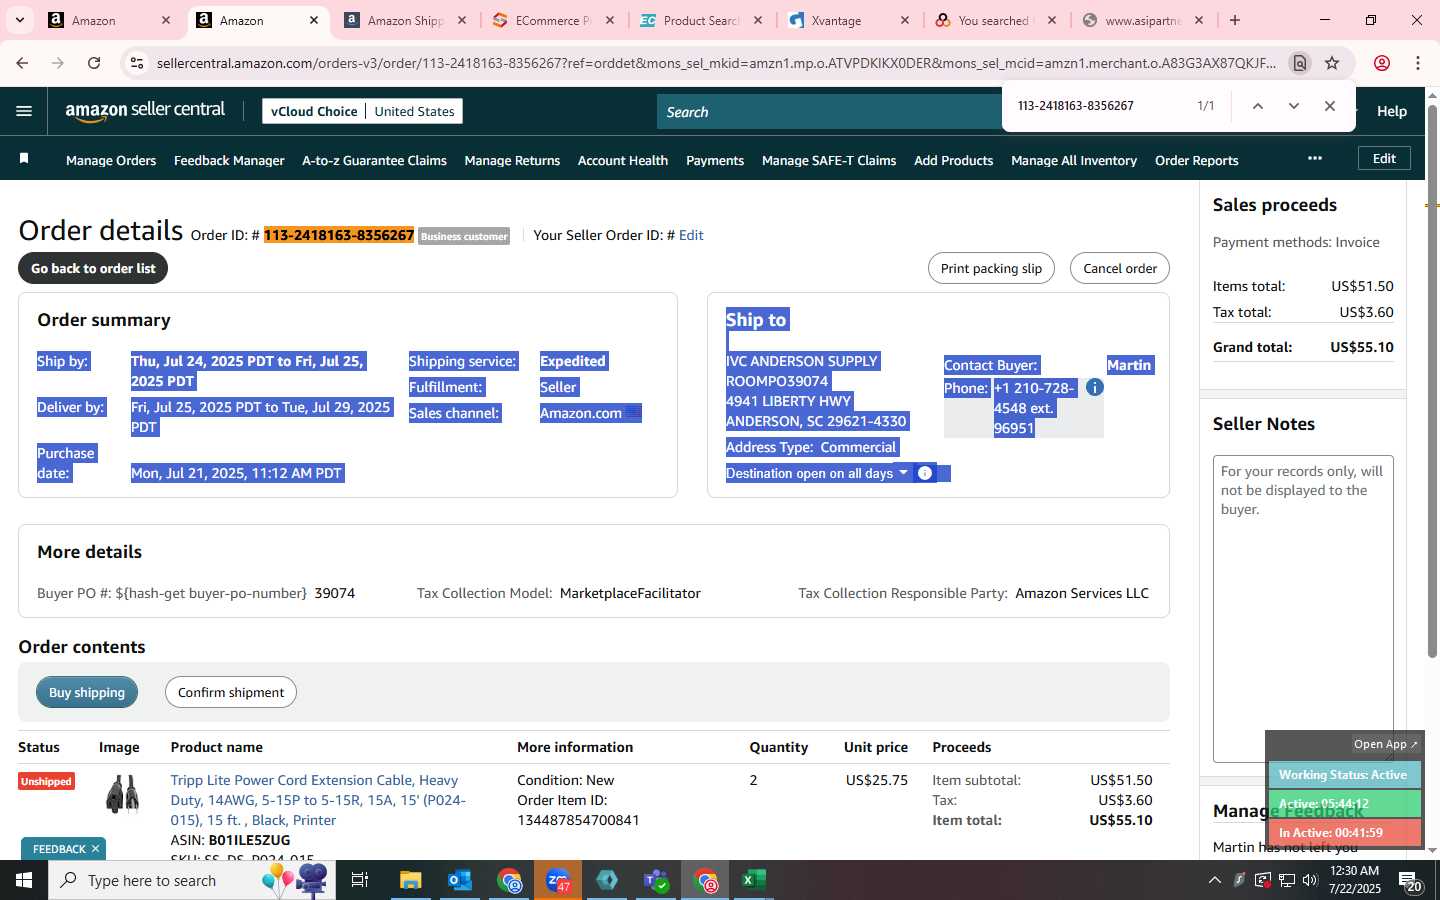Click the Cancel order button

(1120, 268)
